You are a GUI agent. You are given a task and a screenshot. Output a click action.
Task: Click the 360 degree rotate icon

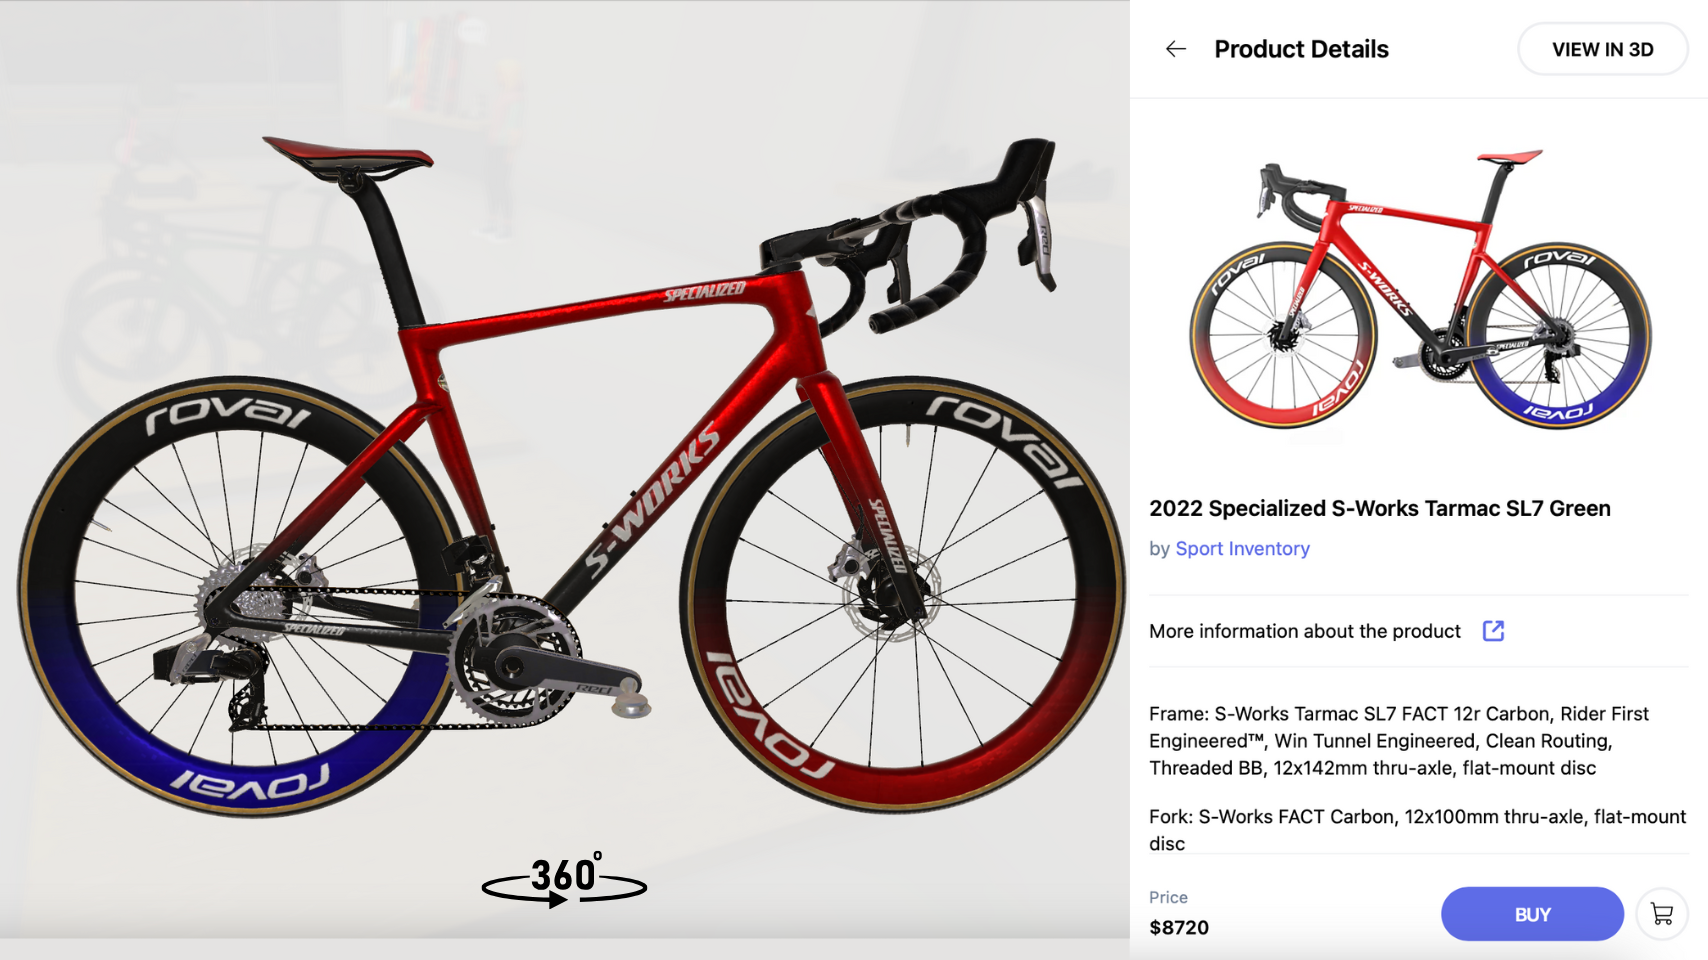[x=565, y=880]
